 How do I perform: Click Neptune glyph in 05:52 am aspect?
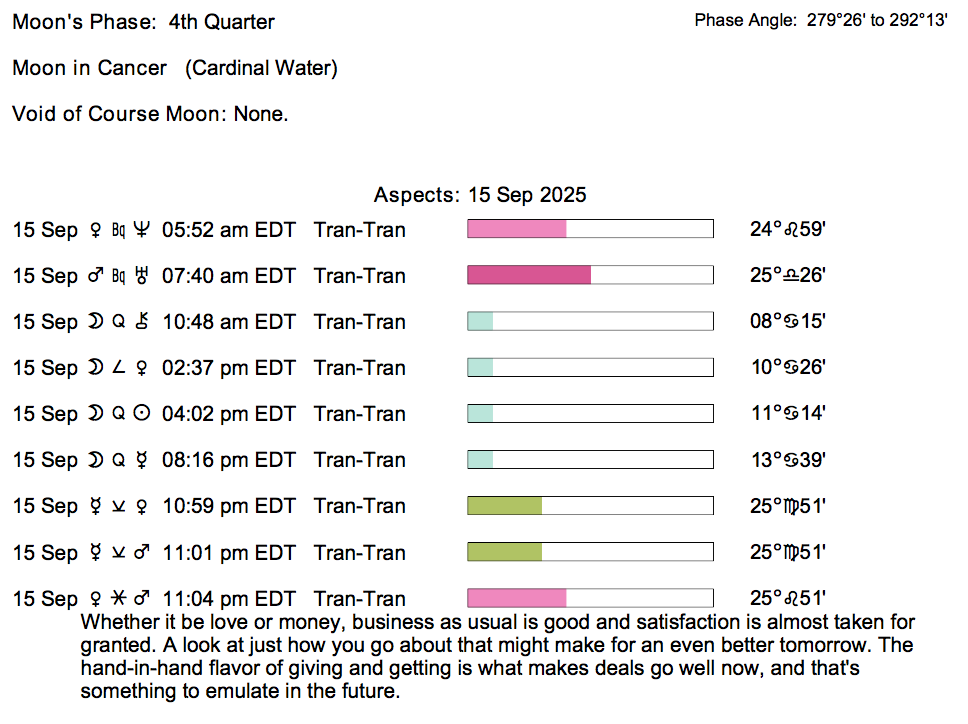pyautogui.click(x=141, y=230)
